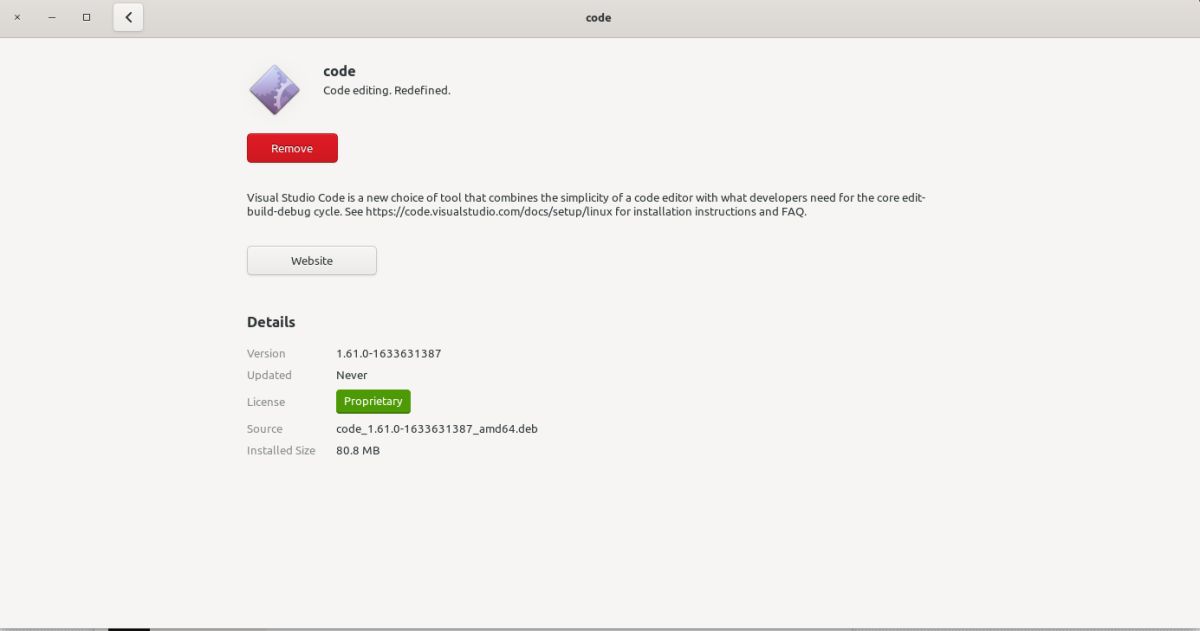Image resolution: width=1200 pixels, height=631 pixels.
Task: Click the "License" label
Action: pyautogui.click(x=266, y=402)
